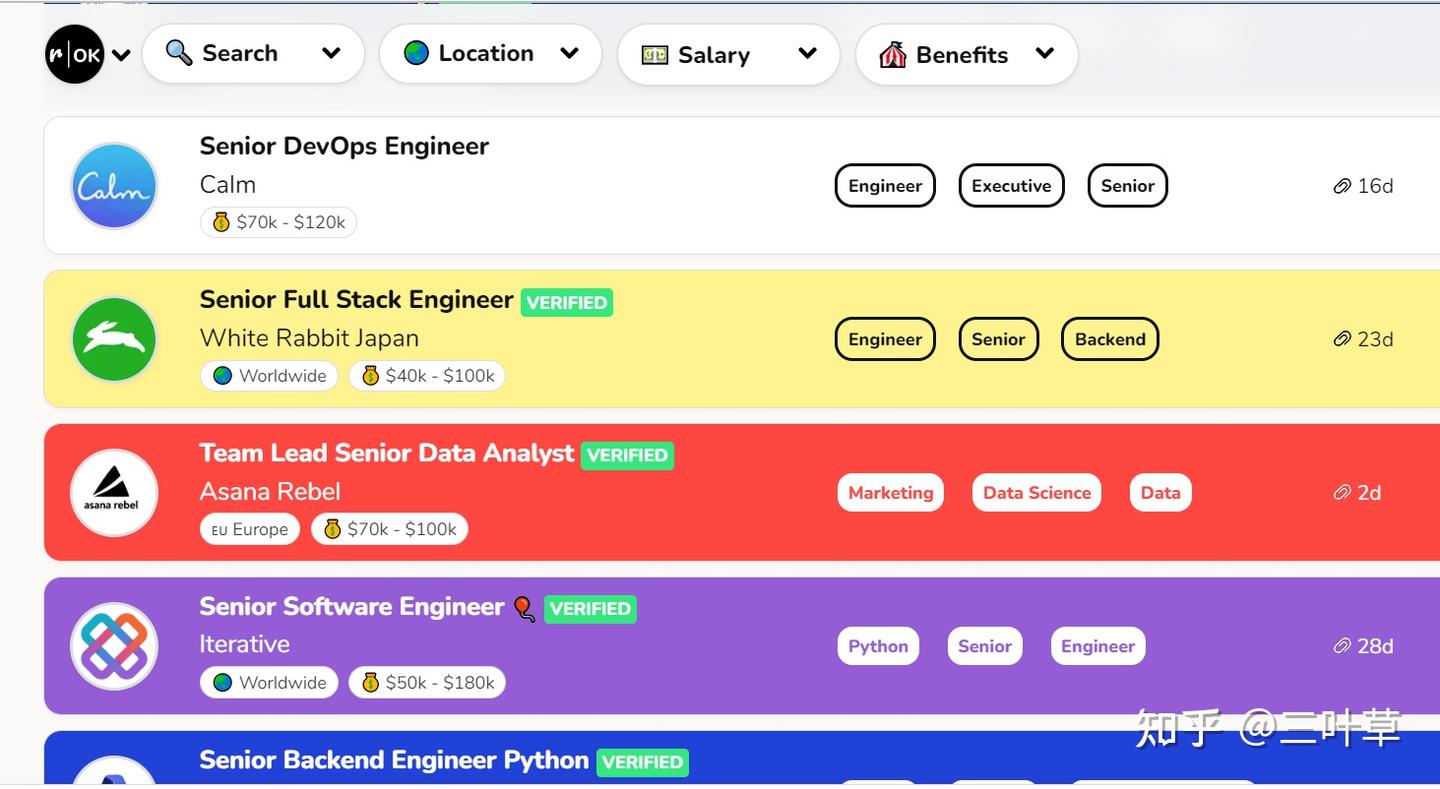Click VERIFIED badge on Team Lead Data Analyst

[x=627, y=455]
